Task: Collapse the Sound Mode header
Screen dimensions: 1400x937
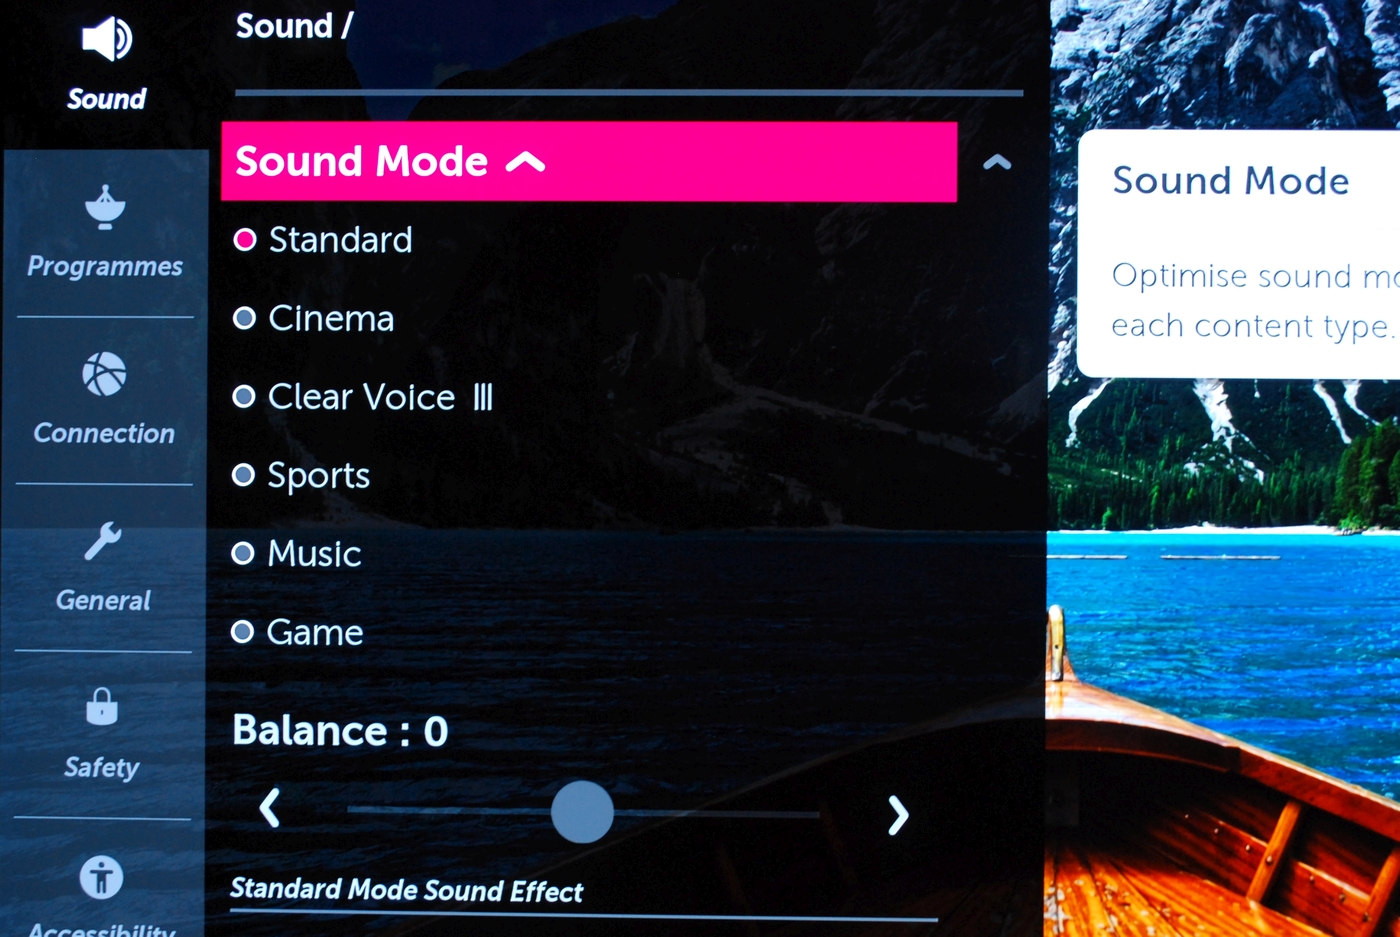Action: [x=589, y=162]
